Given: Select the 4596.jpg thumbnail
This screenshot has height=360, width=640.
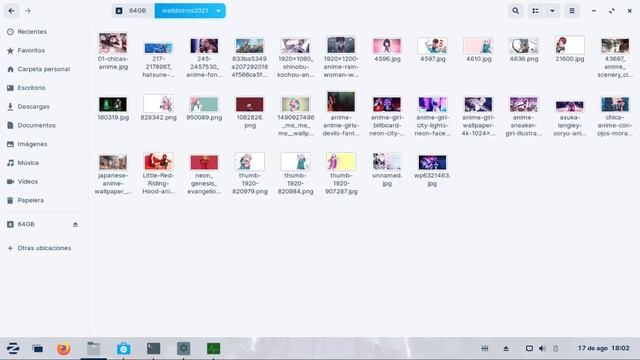Looking at the screenshot, I should 387,46.
